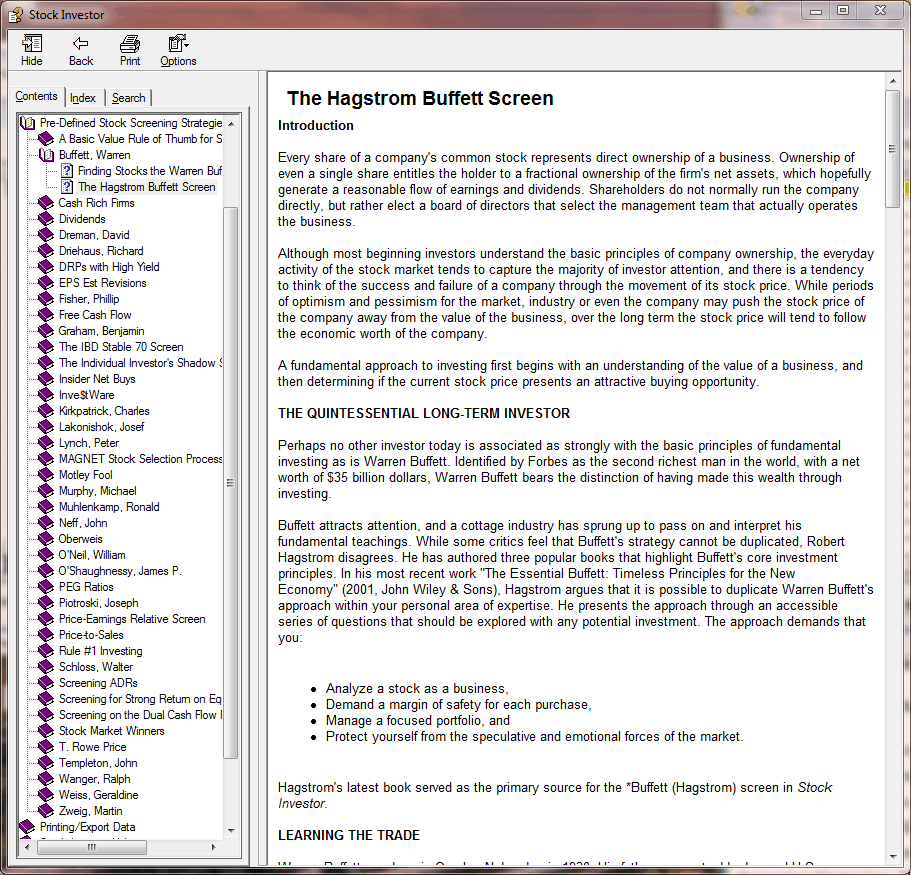Click page icon for Finding Stocks topic
911x875 pixels.
[67, 171]
